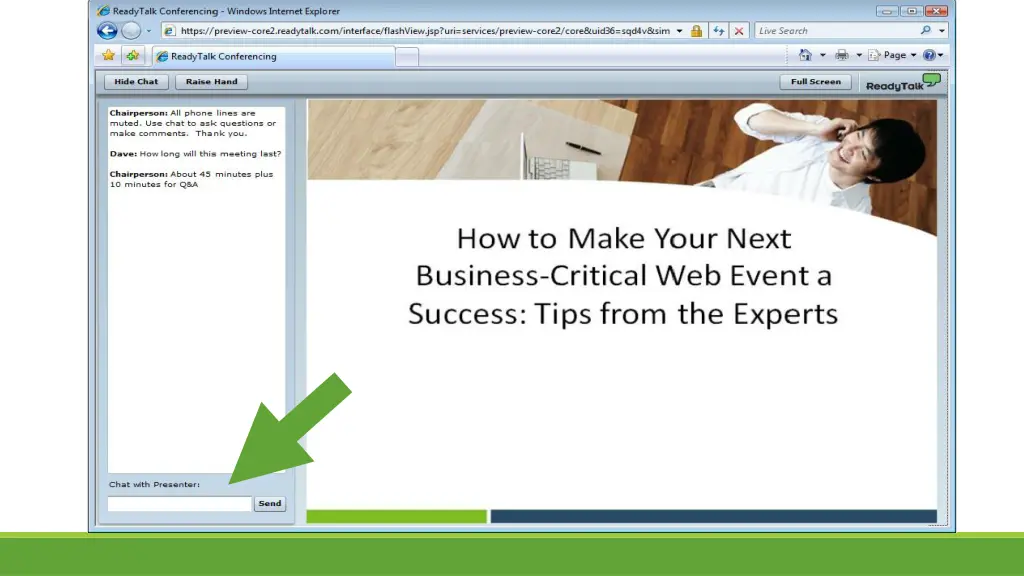Open the Favorites Center star icon
The height and width of the screenshot is (576, 1024).
coord(110,55)
